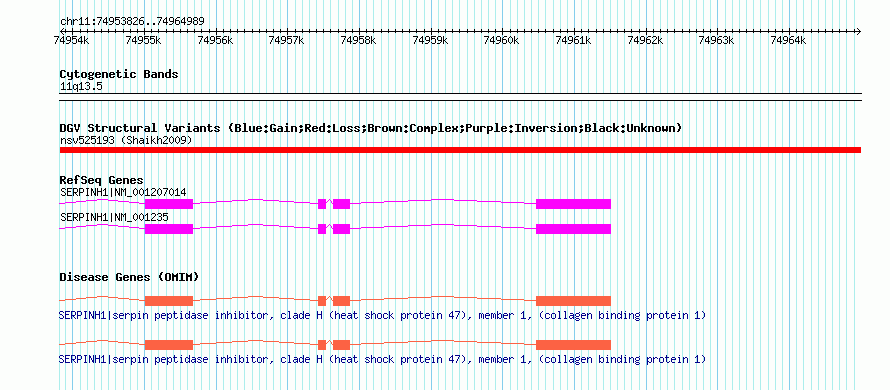Click the 74960k ruler tick label
Screen dimensions: 890x390
click(501, 40)
